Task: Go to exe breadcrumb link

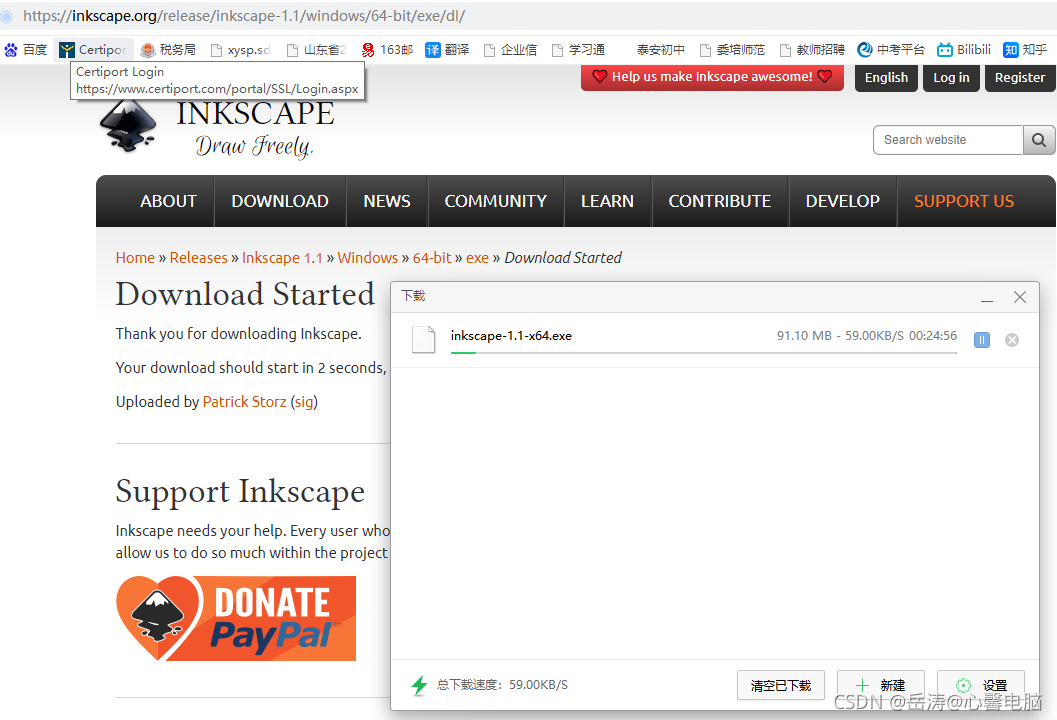Action: pos(477,258)
